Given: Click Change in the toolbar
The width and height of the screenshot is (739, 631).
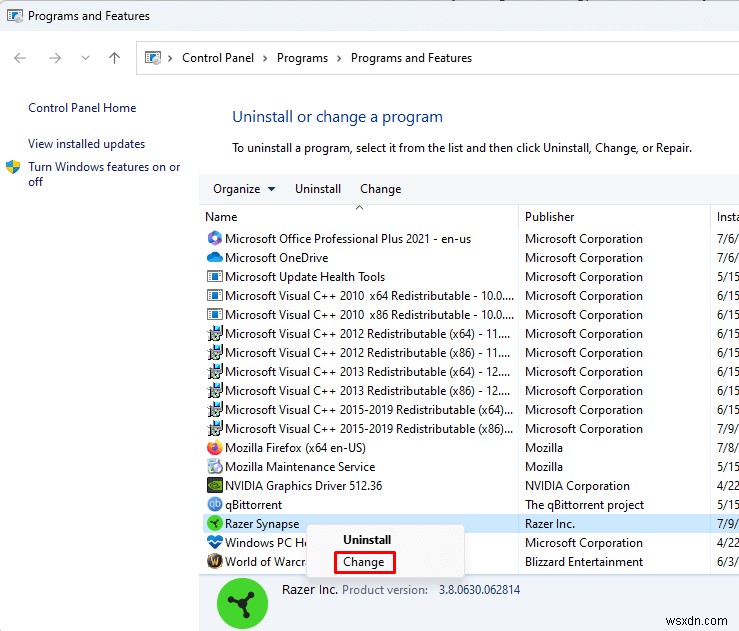Looking at the screenshot, I should coord(381,189).
